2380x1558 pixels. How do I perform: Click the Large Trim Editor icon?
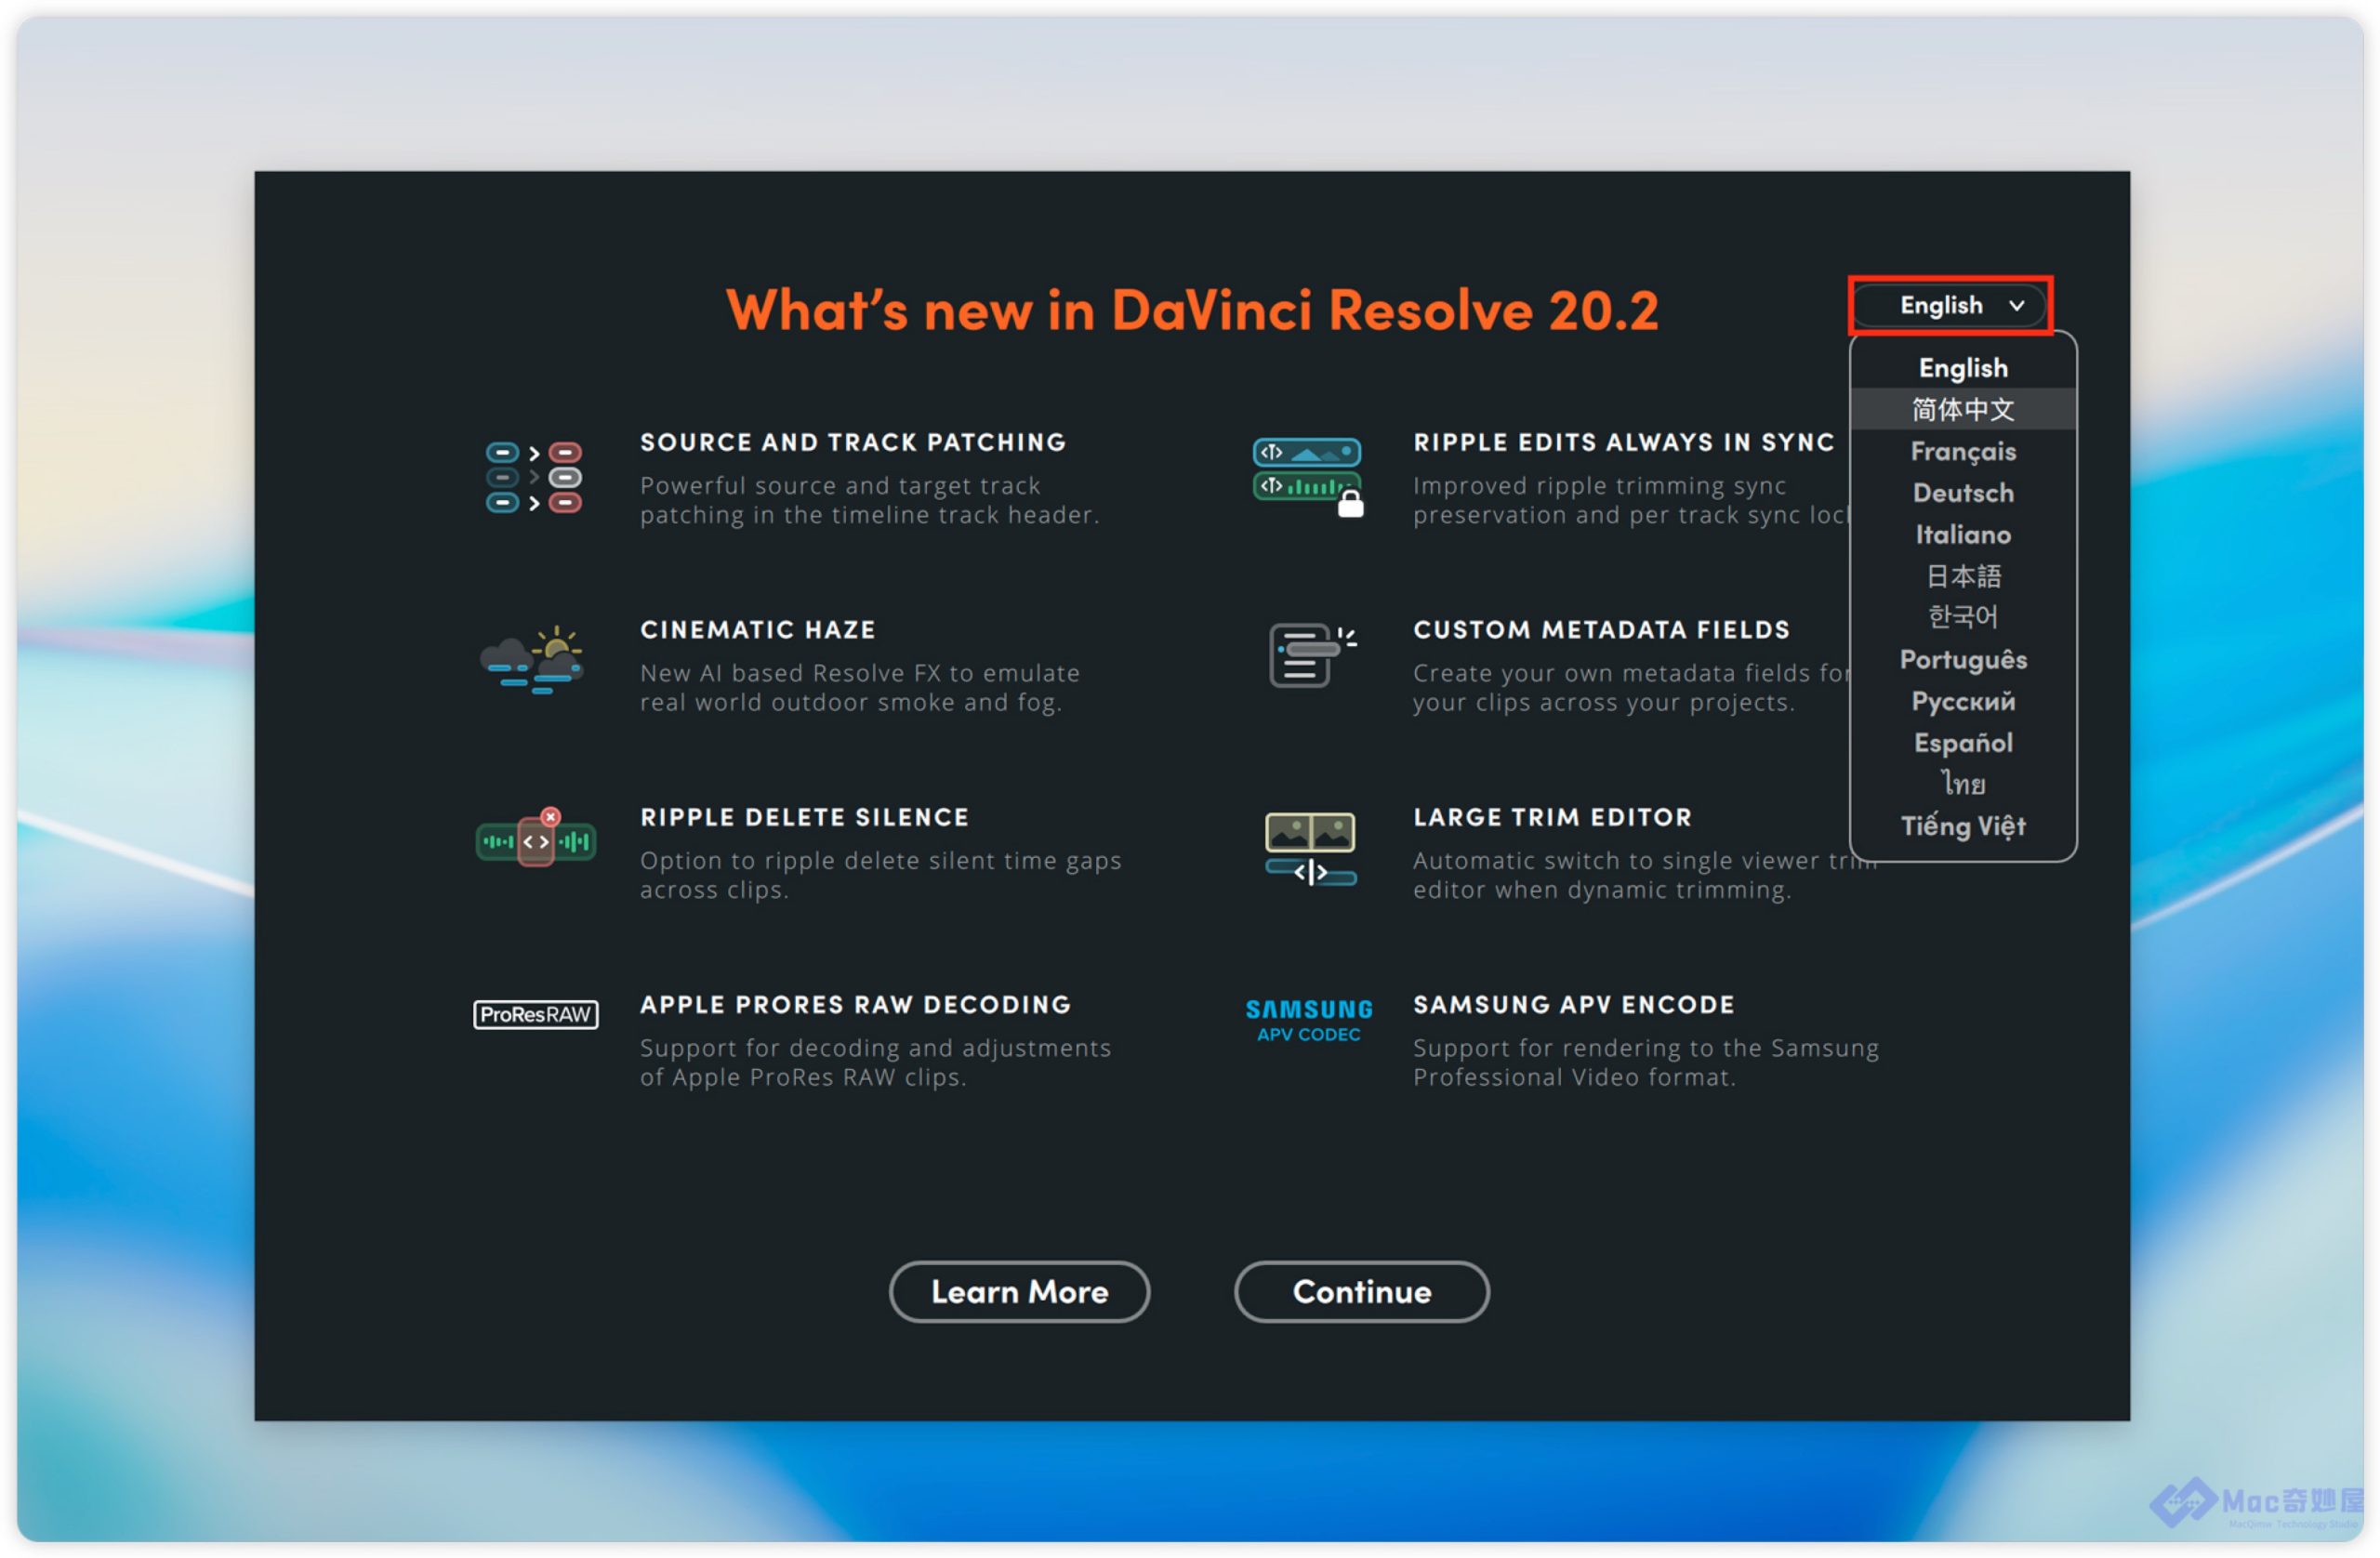[x=1310, y=848]
